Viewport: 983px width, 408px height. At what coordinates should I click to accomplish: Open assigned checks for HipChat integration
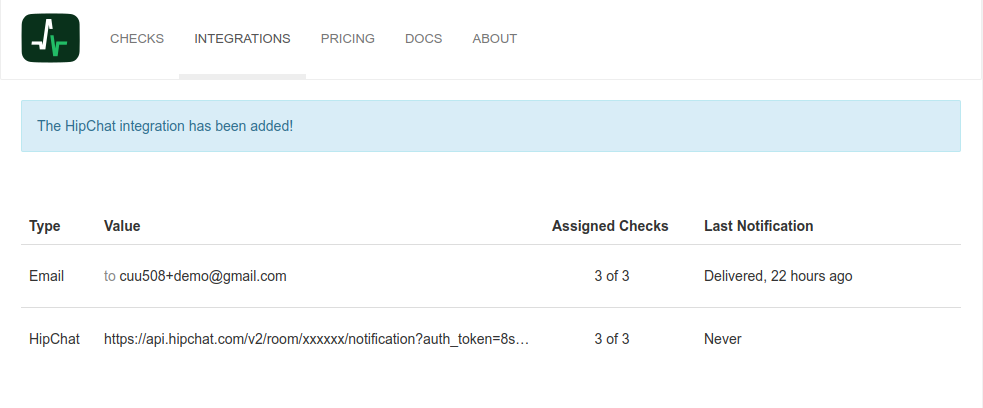611,339
